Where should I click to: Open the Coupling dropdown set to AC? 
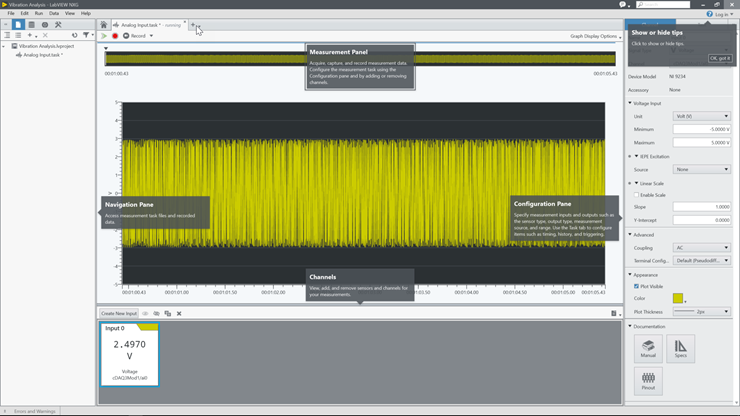point(701,248)
